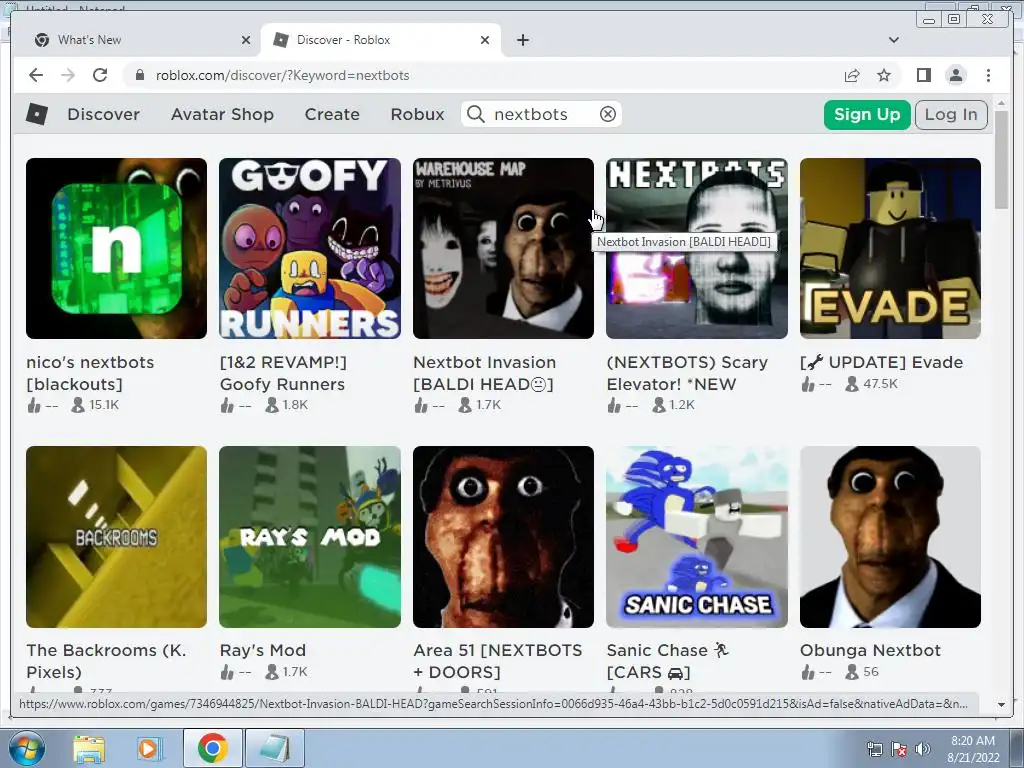Viewport: 1024px width, 768px height.
Task: Click '[UPDATE] Evade' title link
Action: 882,362
